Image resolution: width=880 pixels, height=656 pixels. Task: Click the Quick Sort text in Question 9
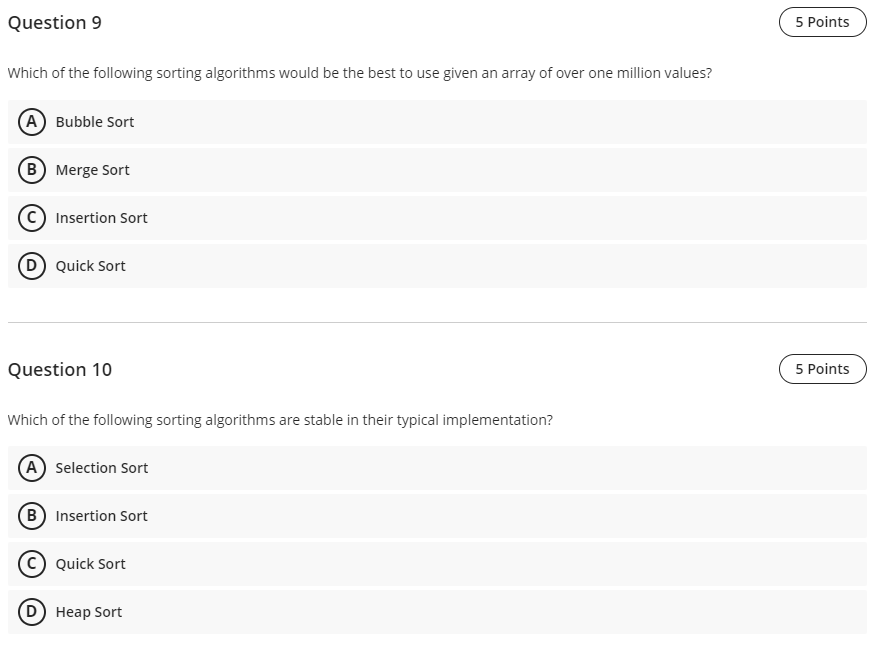pos(90,266)
